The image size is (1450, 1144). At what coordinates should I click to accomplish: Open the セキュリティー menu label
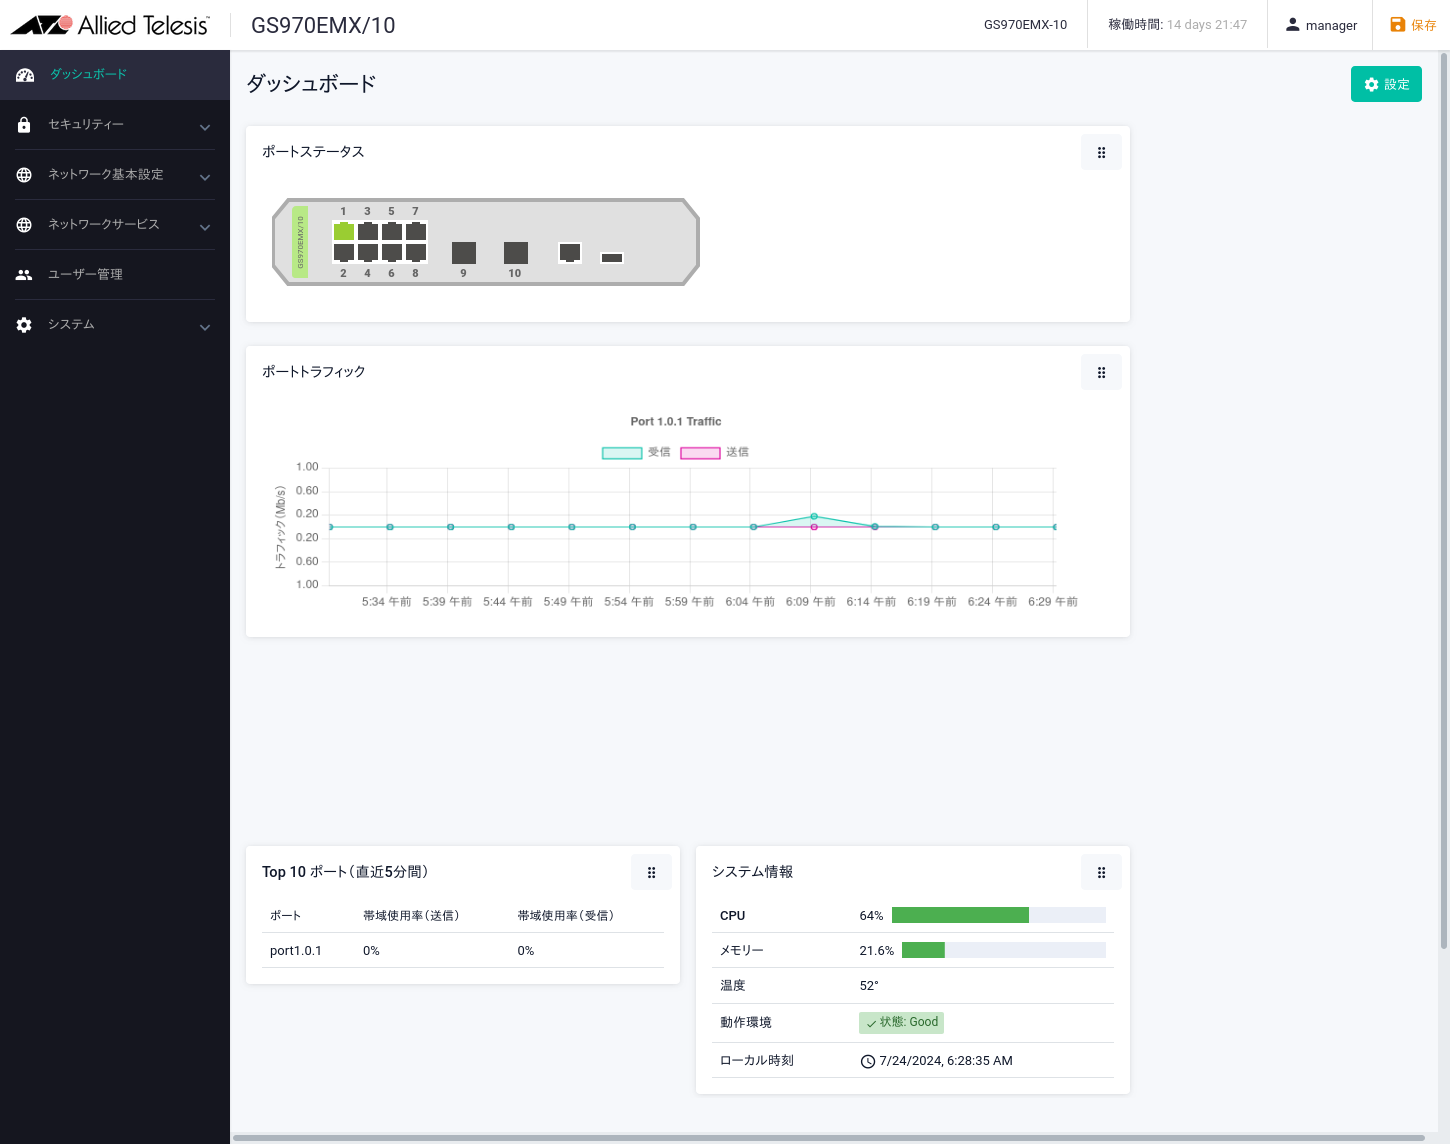[x=86, y=125]
